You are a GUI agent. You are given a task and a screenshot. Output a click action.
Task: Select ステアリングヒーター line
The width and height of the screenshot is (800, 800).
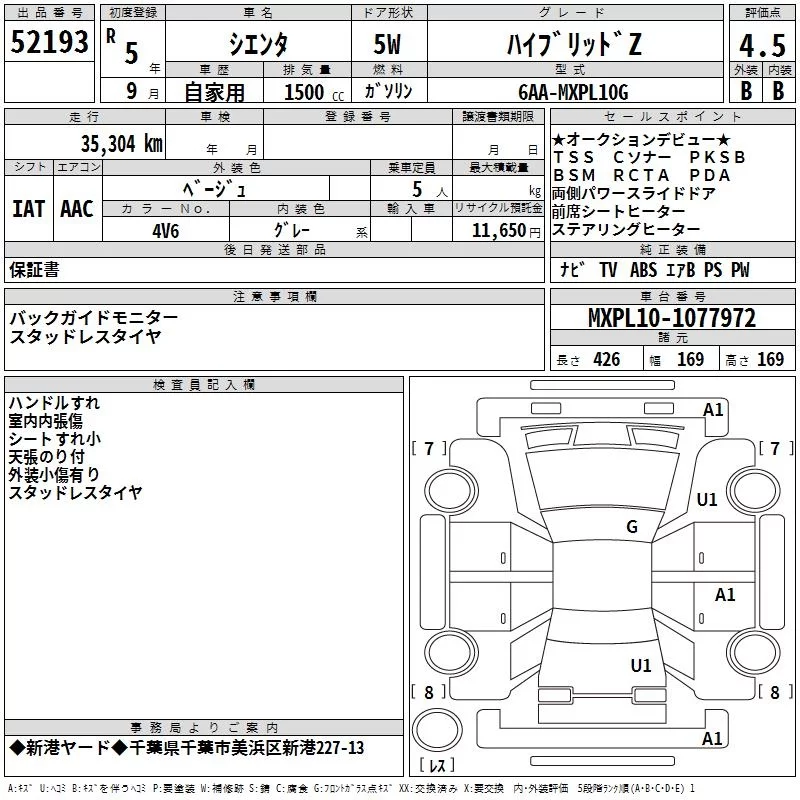[x=626, y=229]
